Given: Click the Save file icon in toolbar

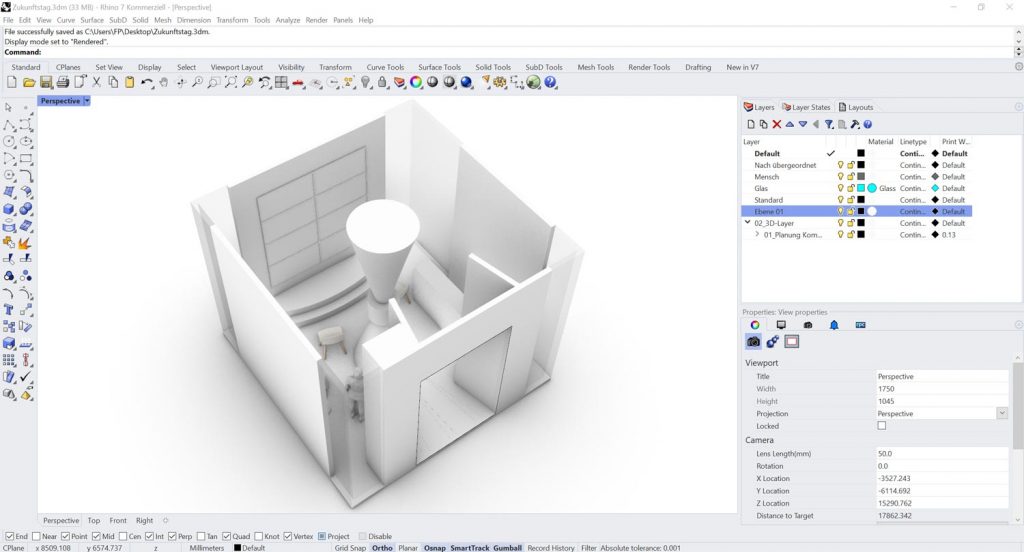Looking at the screenshot, I should (45, 82).
